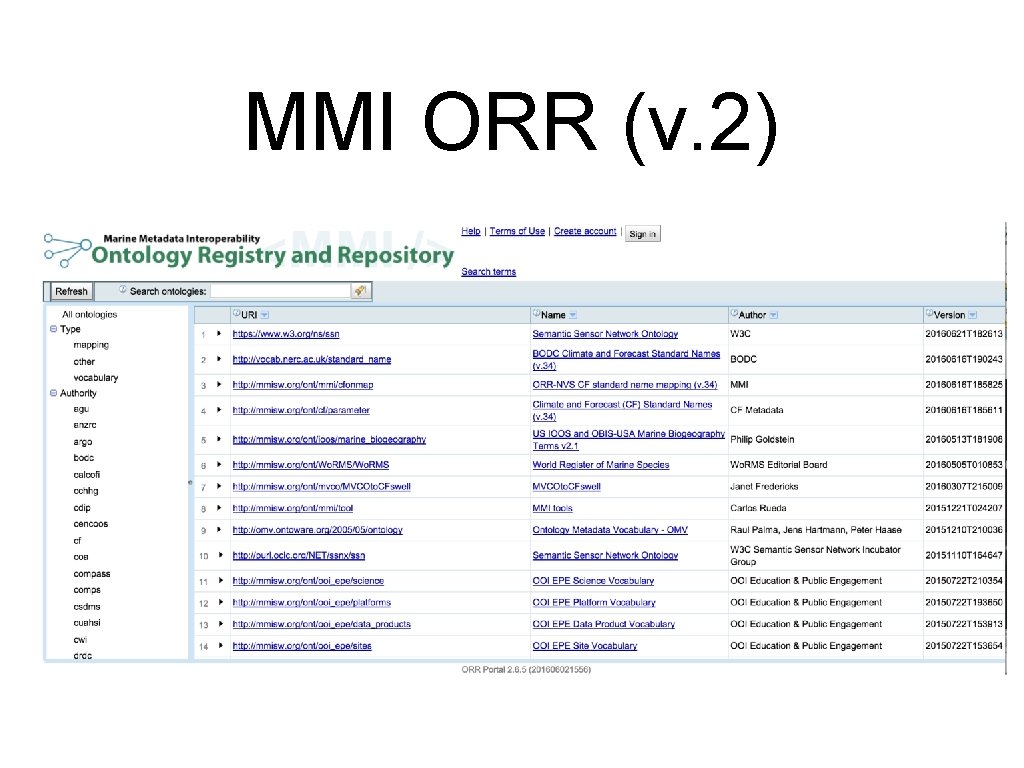The image size is (1024, 768).
Task: Open the Version column dropdown arrow
Action: point(973,315)
